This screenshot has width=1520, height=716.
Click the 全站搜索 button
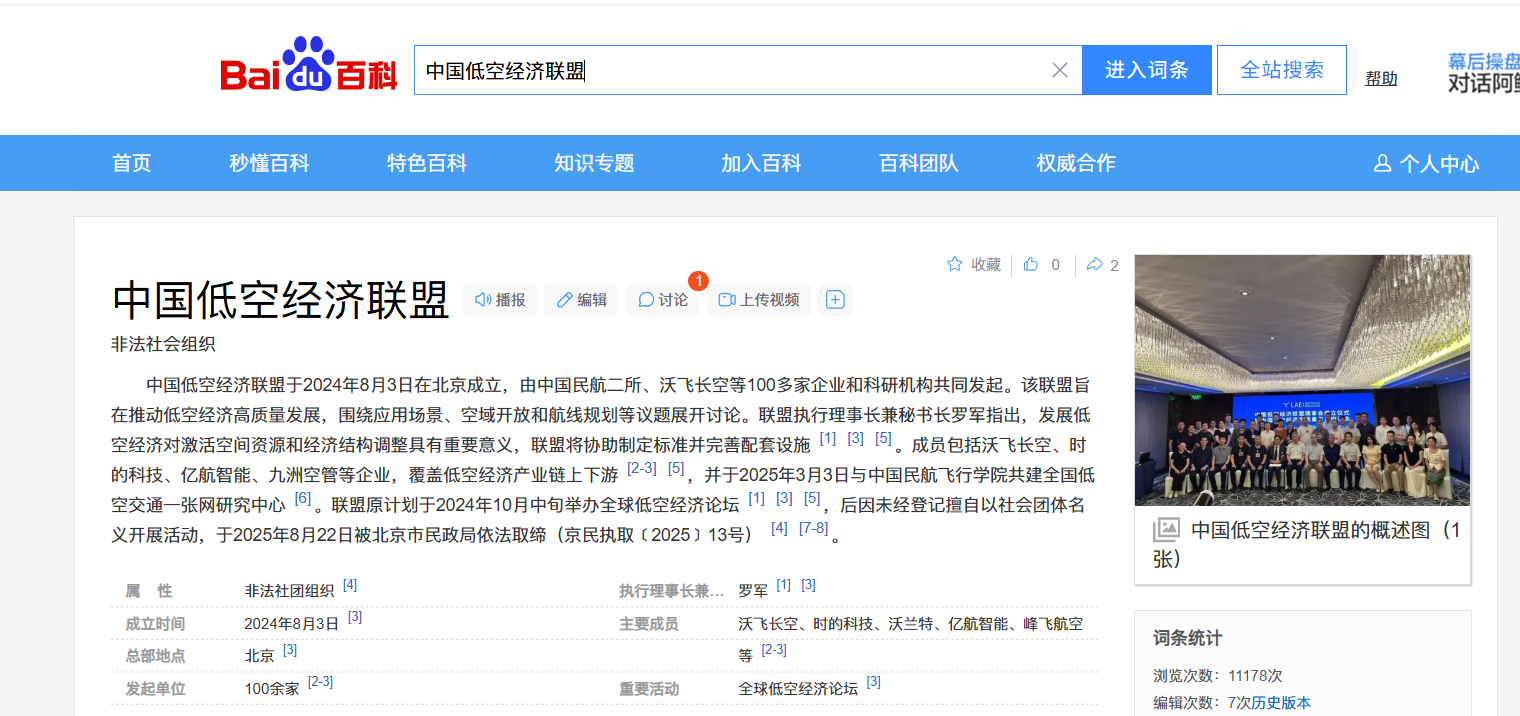(1281, 70)
